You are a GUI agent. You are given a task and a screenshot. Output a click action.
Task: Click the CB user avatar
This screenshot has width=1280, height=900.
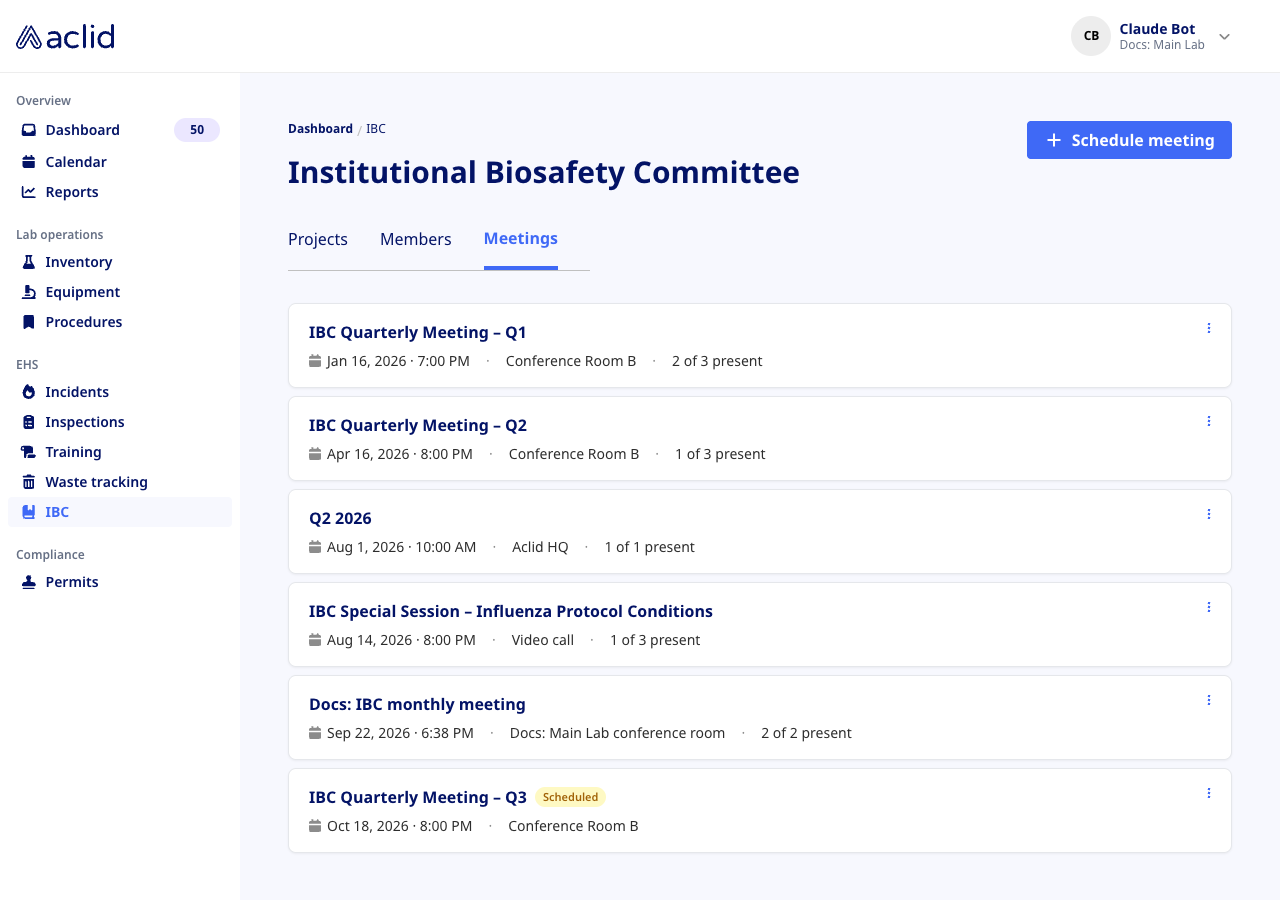pyautogui.click(x=1091, y=36)
